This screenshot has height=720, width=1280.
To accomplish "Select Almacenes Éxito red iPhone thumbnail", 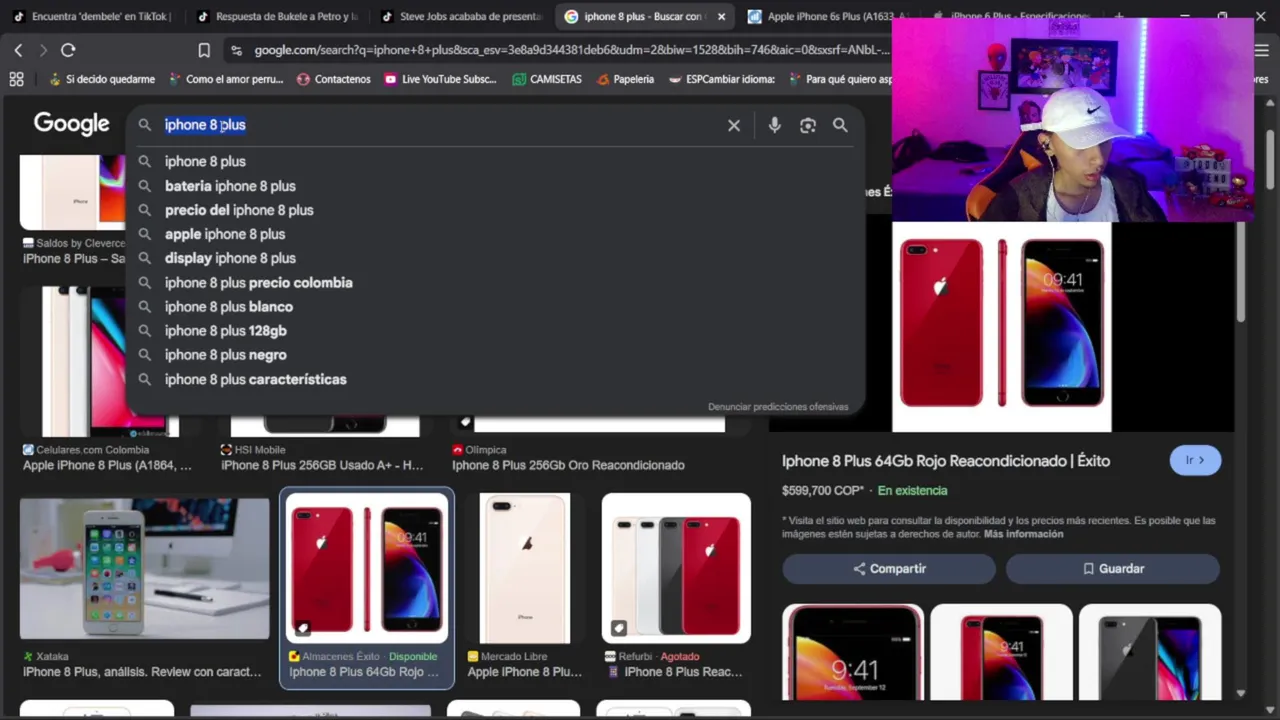I will coord(367,568).
